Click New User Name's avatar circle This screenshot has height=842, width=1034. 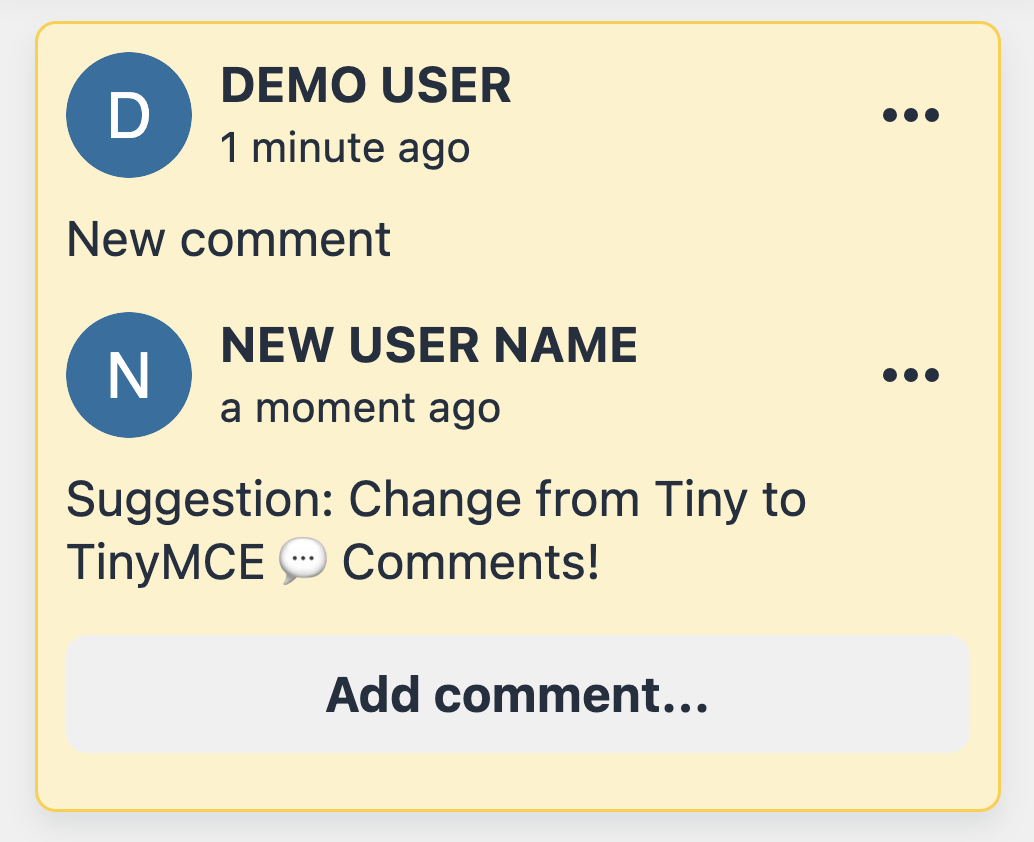[x=128, y=374]
